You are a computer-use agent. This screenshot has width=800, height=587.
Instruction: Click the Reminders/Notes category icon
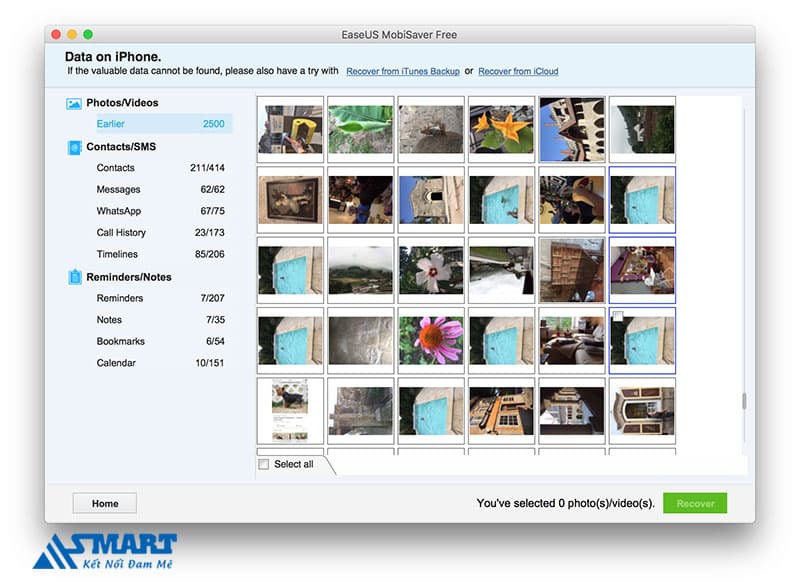74,277
